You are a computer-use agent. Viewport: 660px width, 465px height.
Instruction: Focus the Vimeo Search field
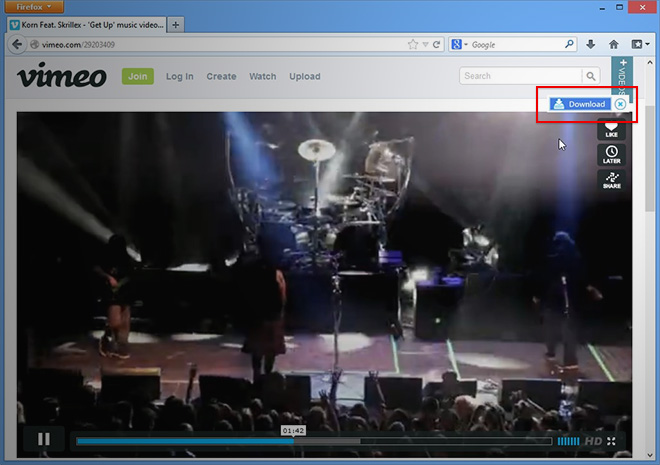tap(521, 76)
